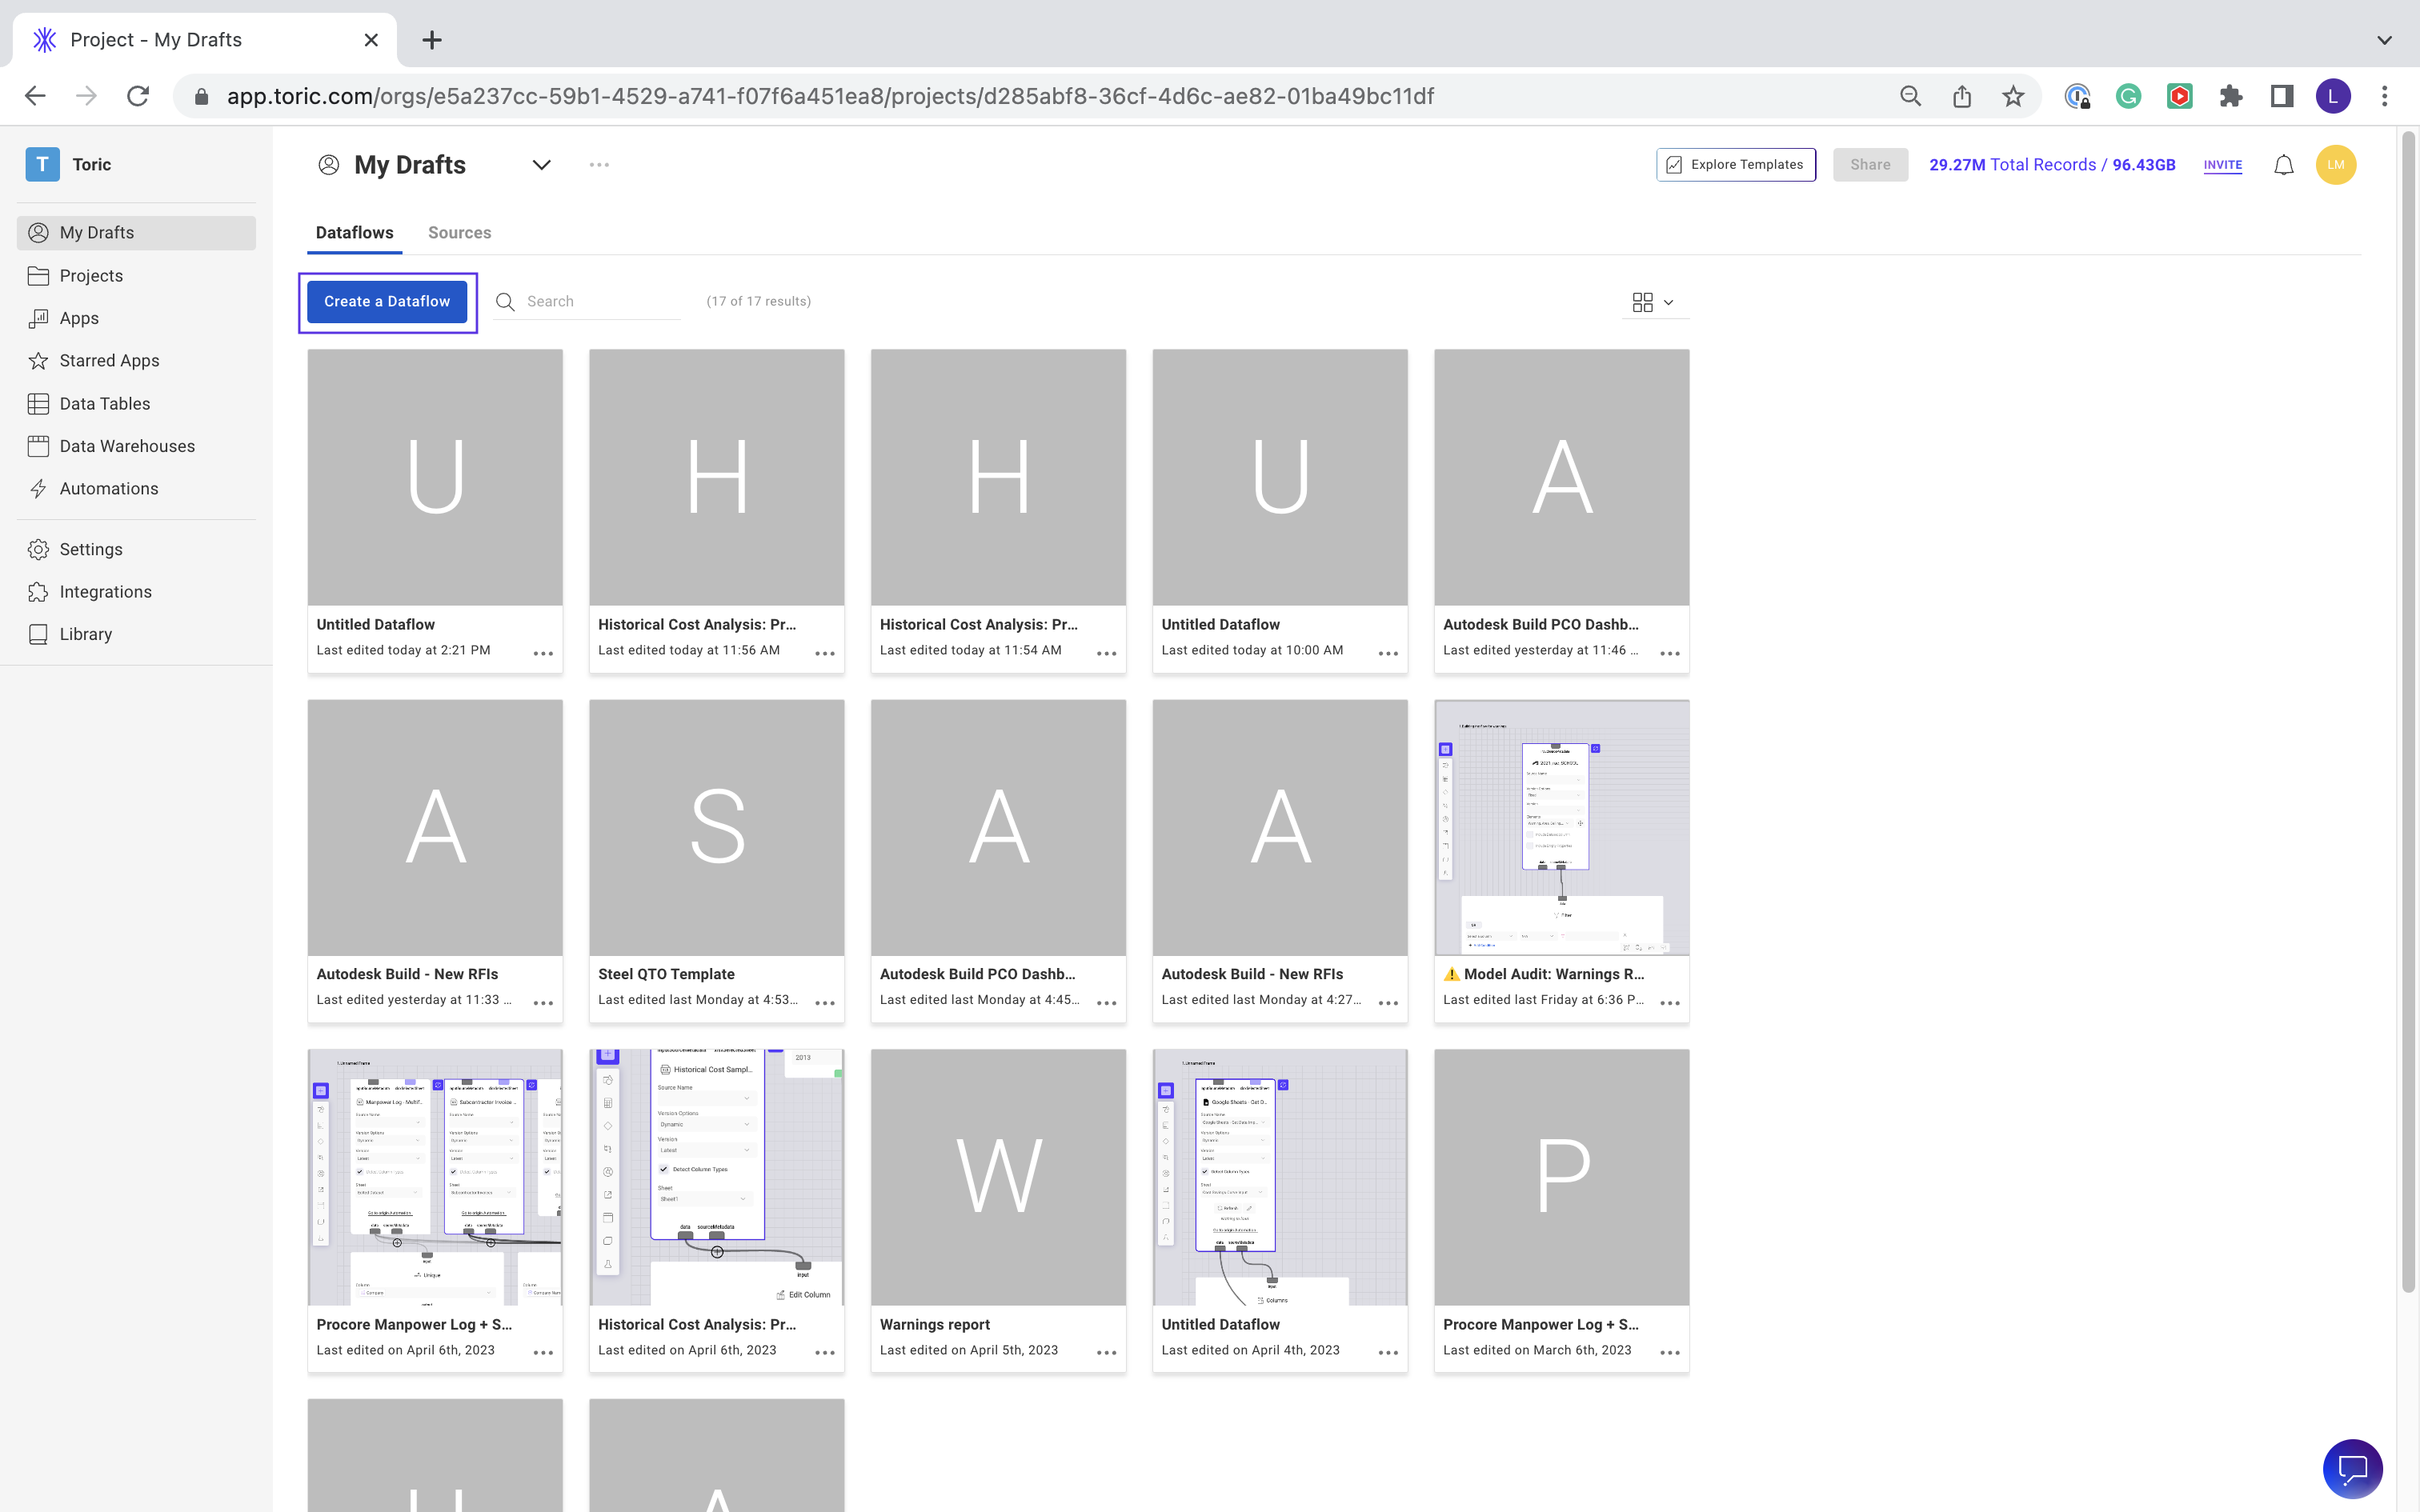Expand the browser tab search chevron
2420x1512 pixels.
(2384, 40)
